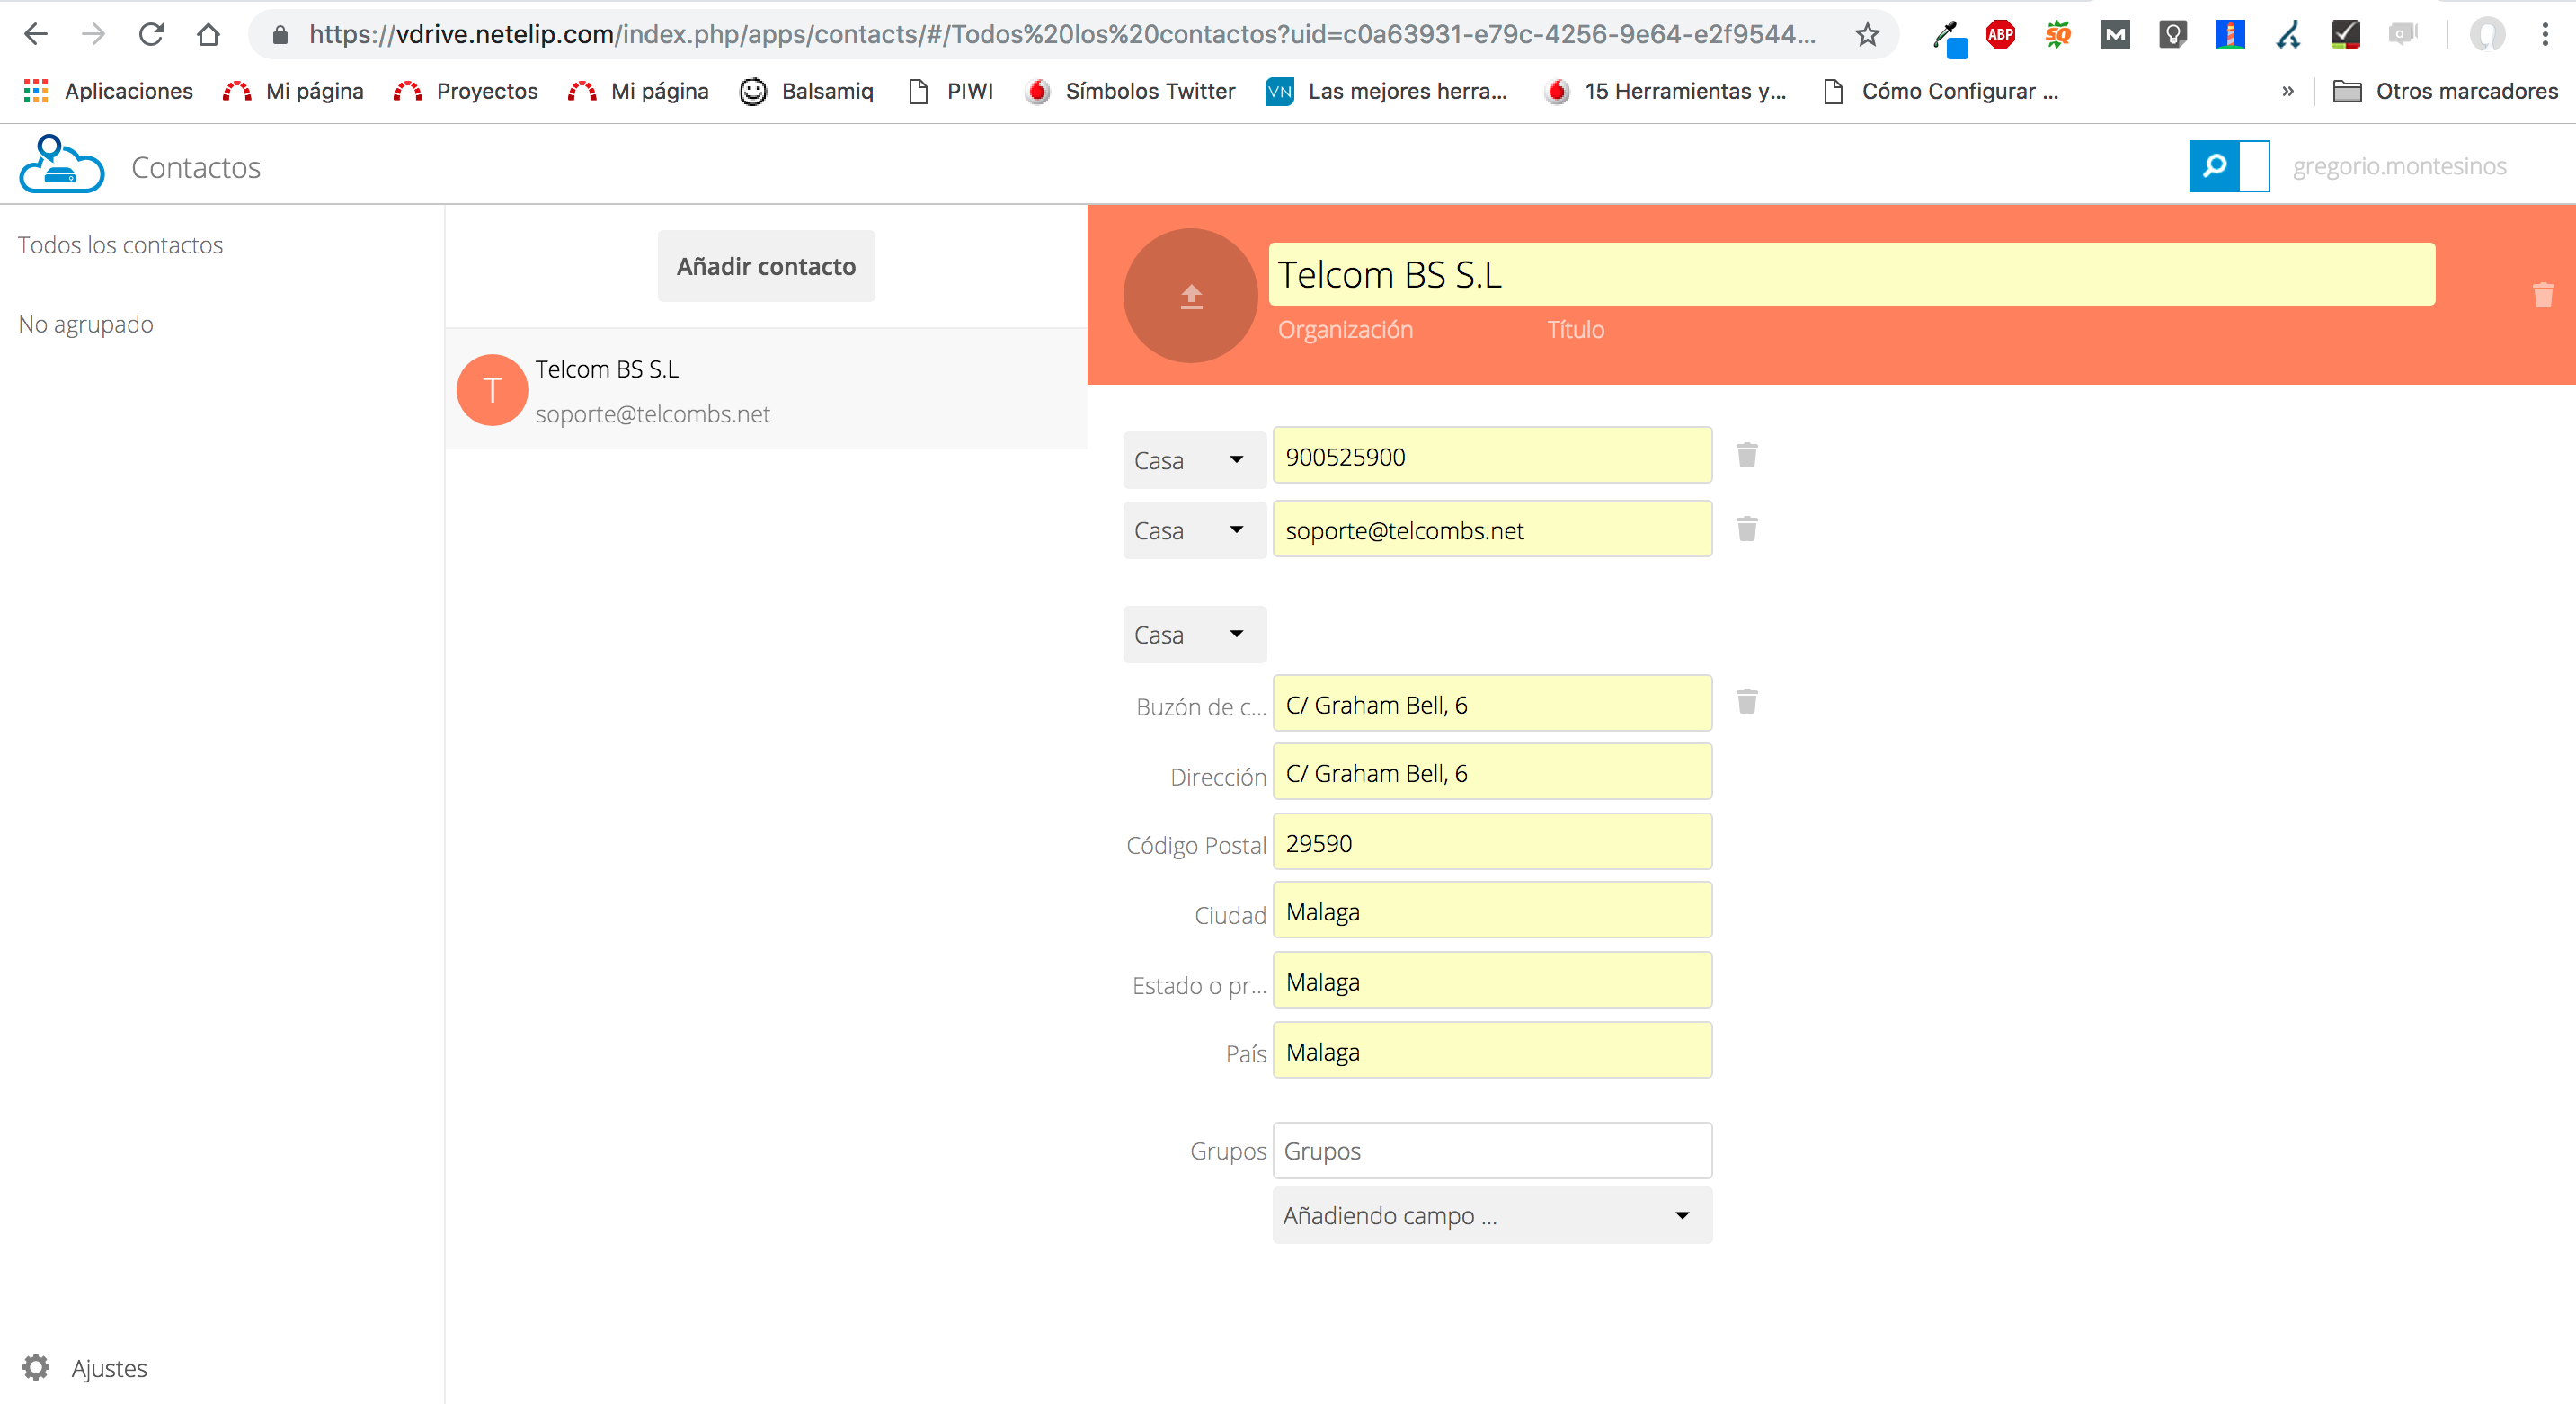Open phone type Casa dropdown

tap(1194, 460)
